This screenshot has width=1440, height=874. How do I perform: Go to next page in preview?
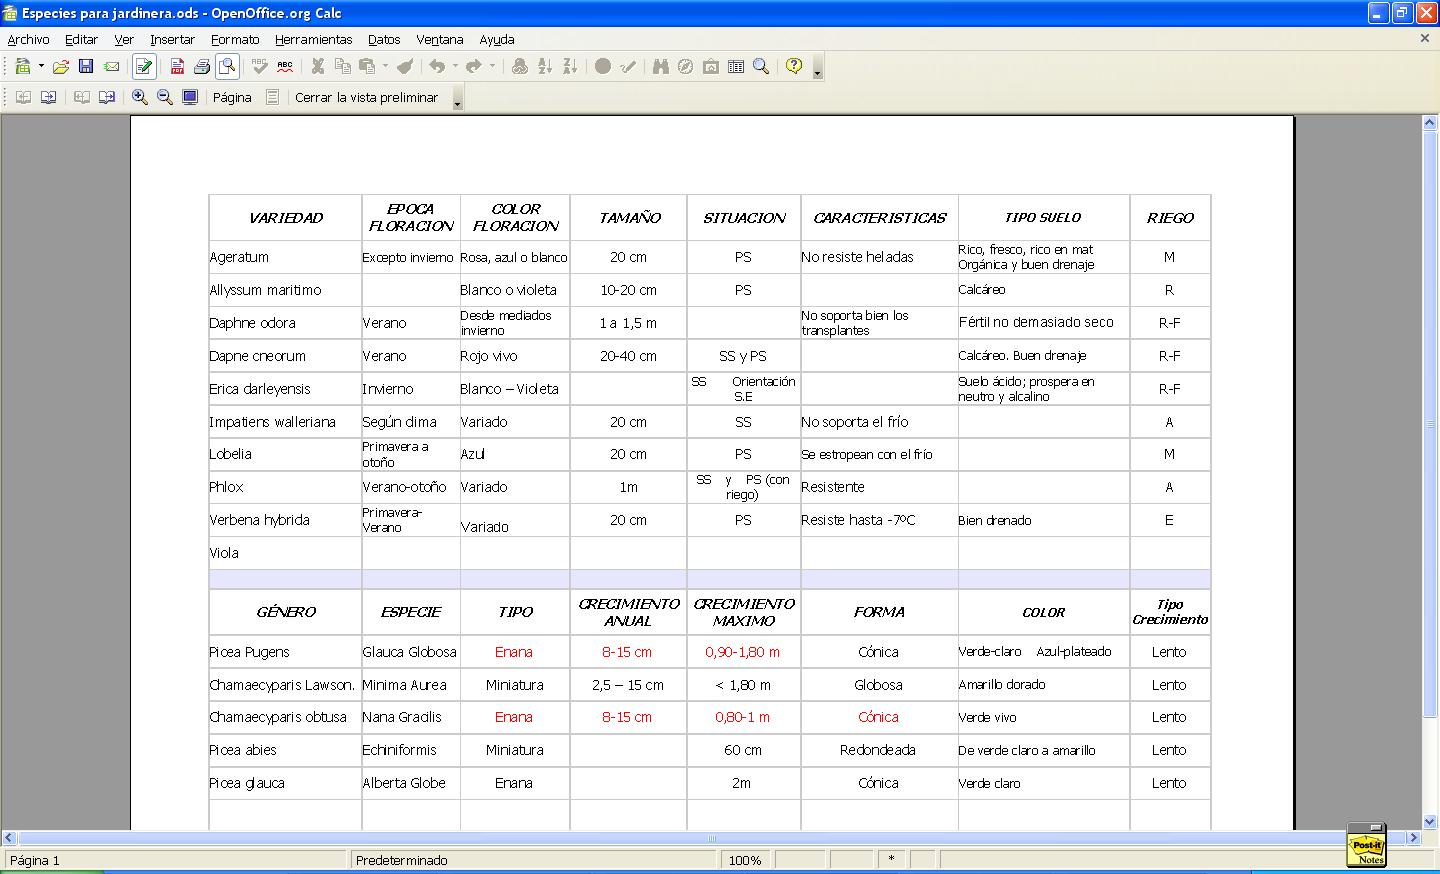click(x=47, y=97)
